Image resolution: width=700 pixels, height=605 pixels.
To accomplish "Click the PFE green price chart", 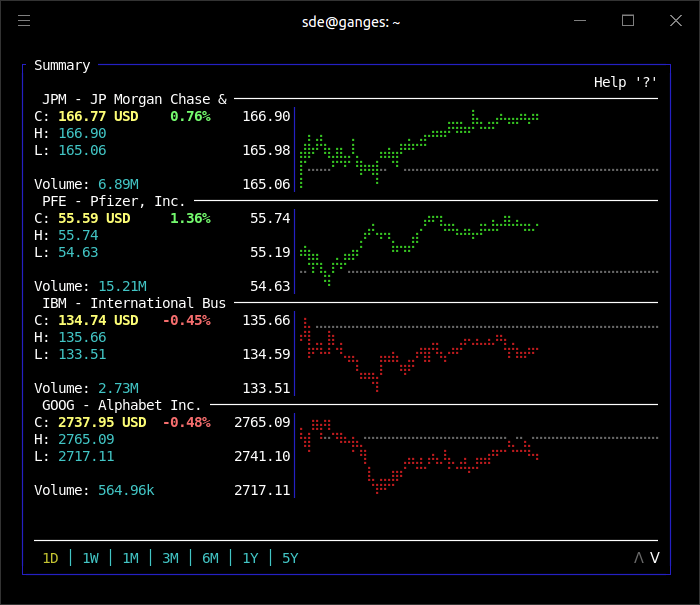I will click(x=419, y=250).
